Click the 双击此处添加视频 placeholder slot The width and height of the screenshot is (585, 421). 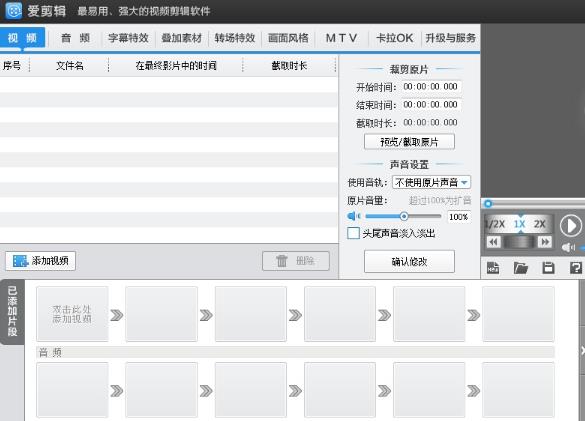(72, 314)
